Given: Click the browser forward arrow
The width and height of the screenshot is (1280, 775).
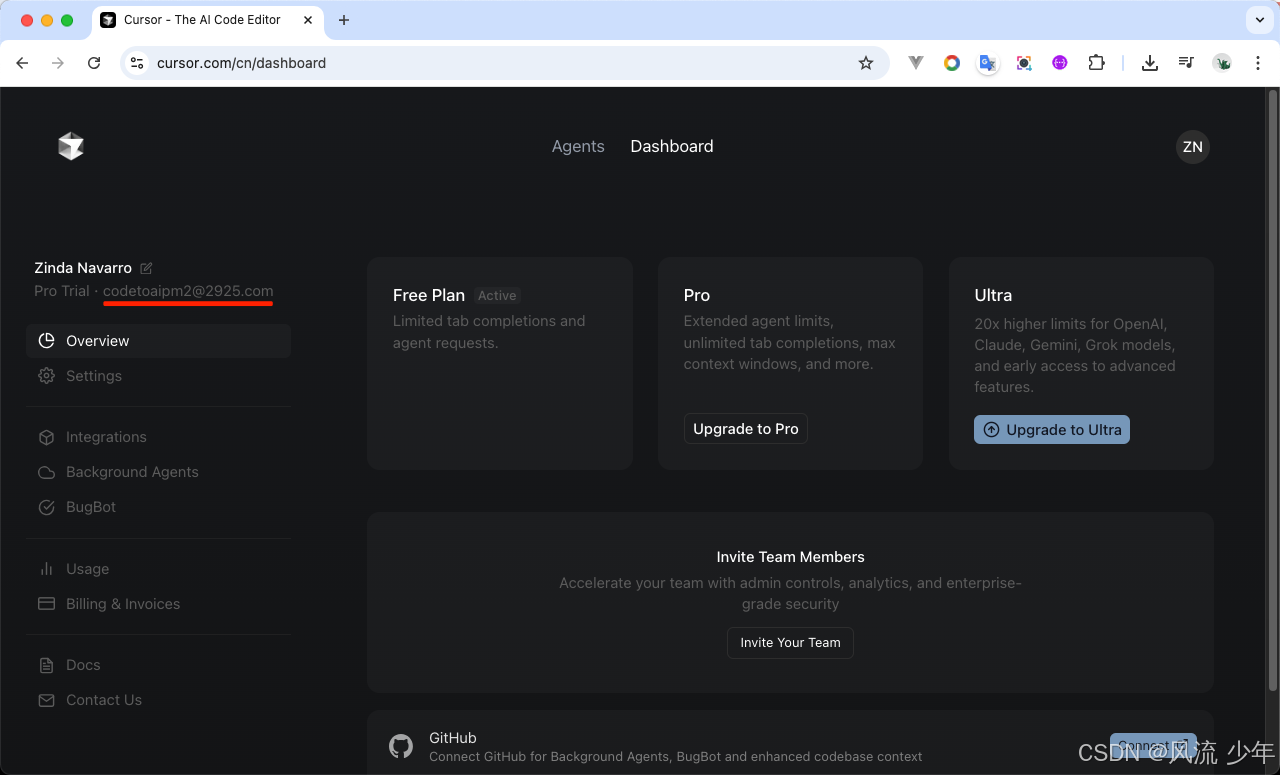Looking at the screenshot, I should [x=58, y=63].
